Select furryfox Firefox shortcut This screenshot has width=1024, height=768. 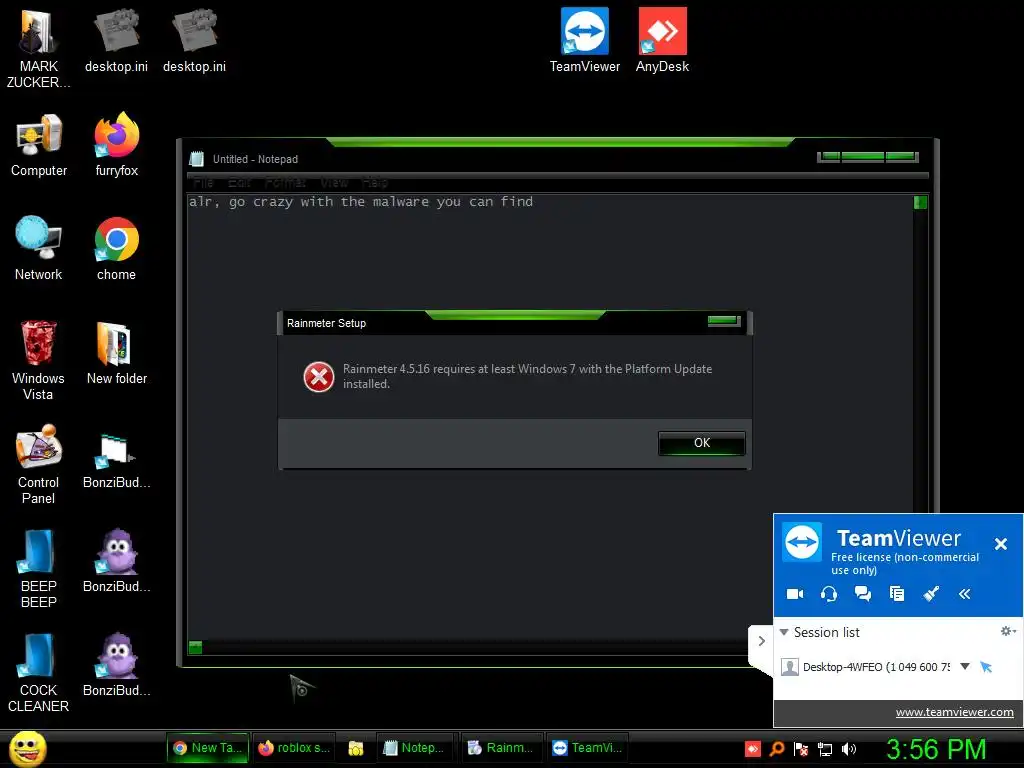coord(116,145)
